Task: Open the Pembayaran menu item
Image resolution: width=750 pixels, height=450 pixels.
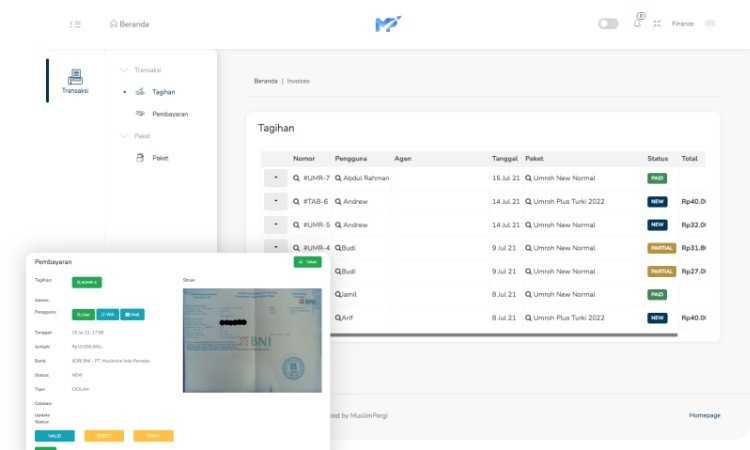Action: coord(170,114)
